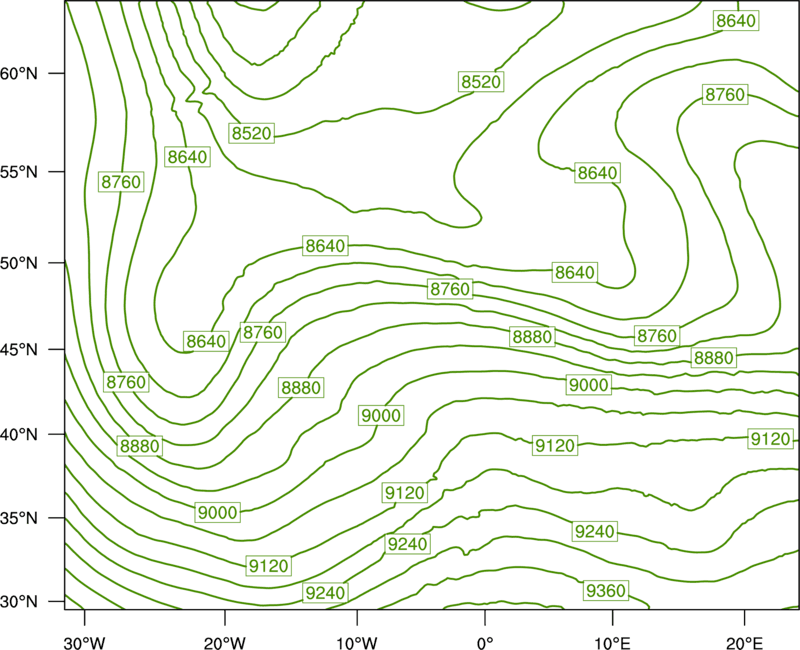Click the 10°W longitude axis label
This screenshot has width=800, height=650.
[x=357, y=643]
